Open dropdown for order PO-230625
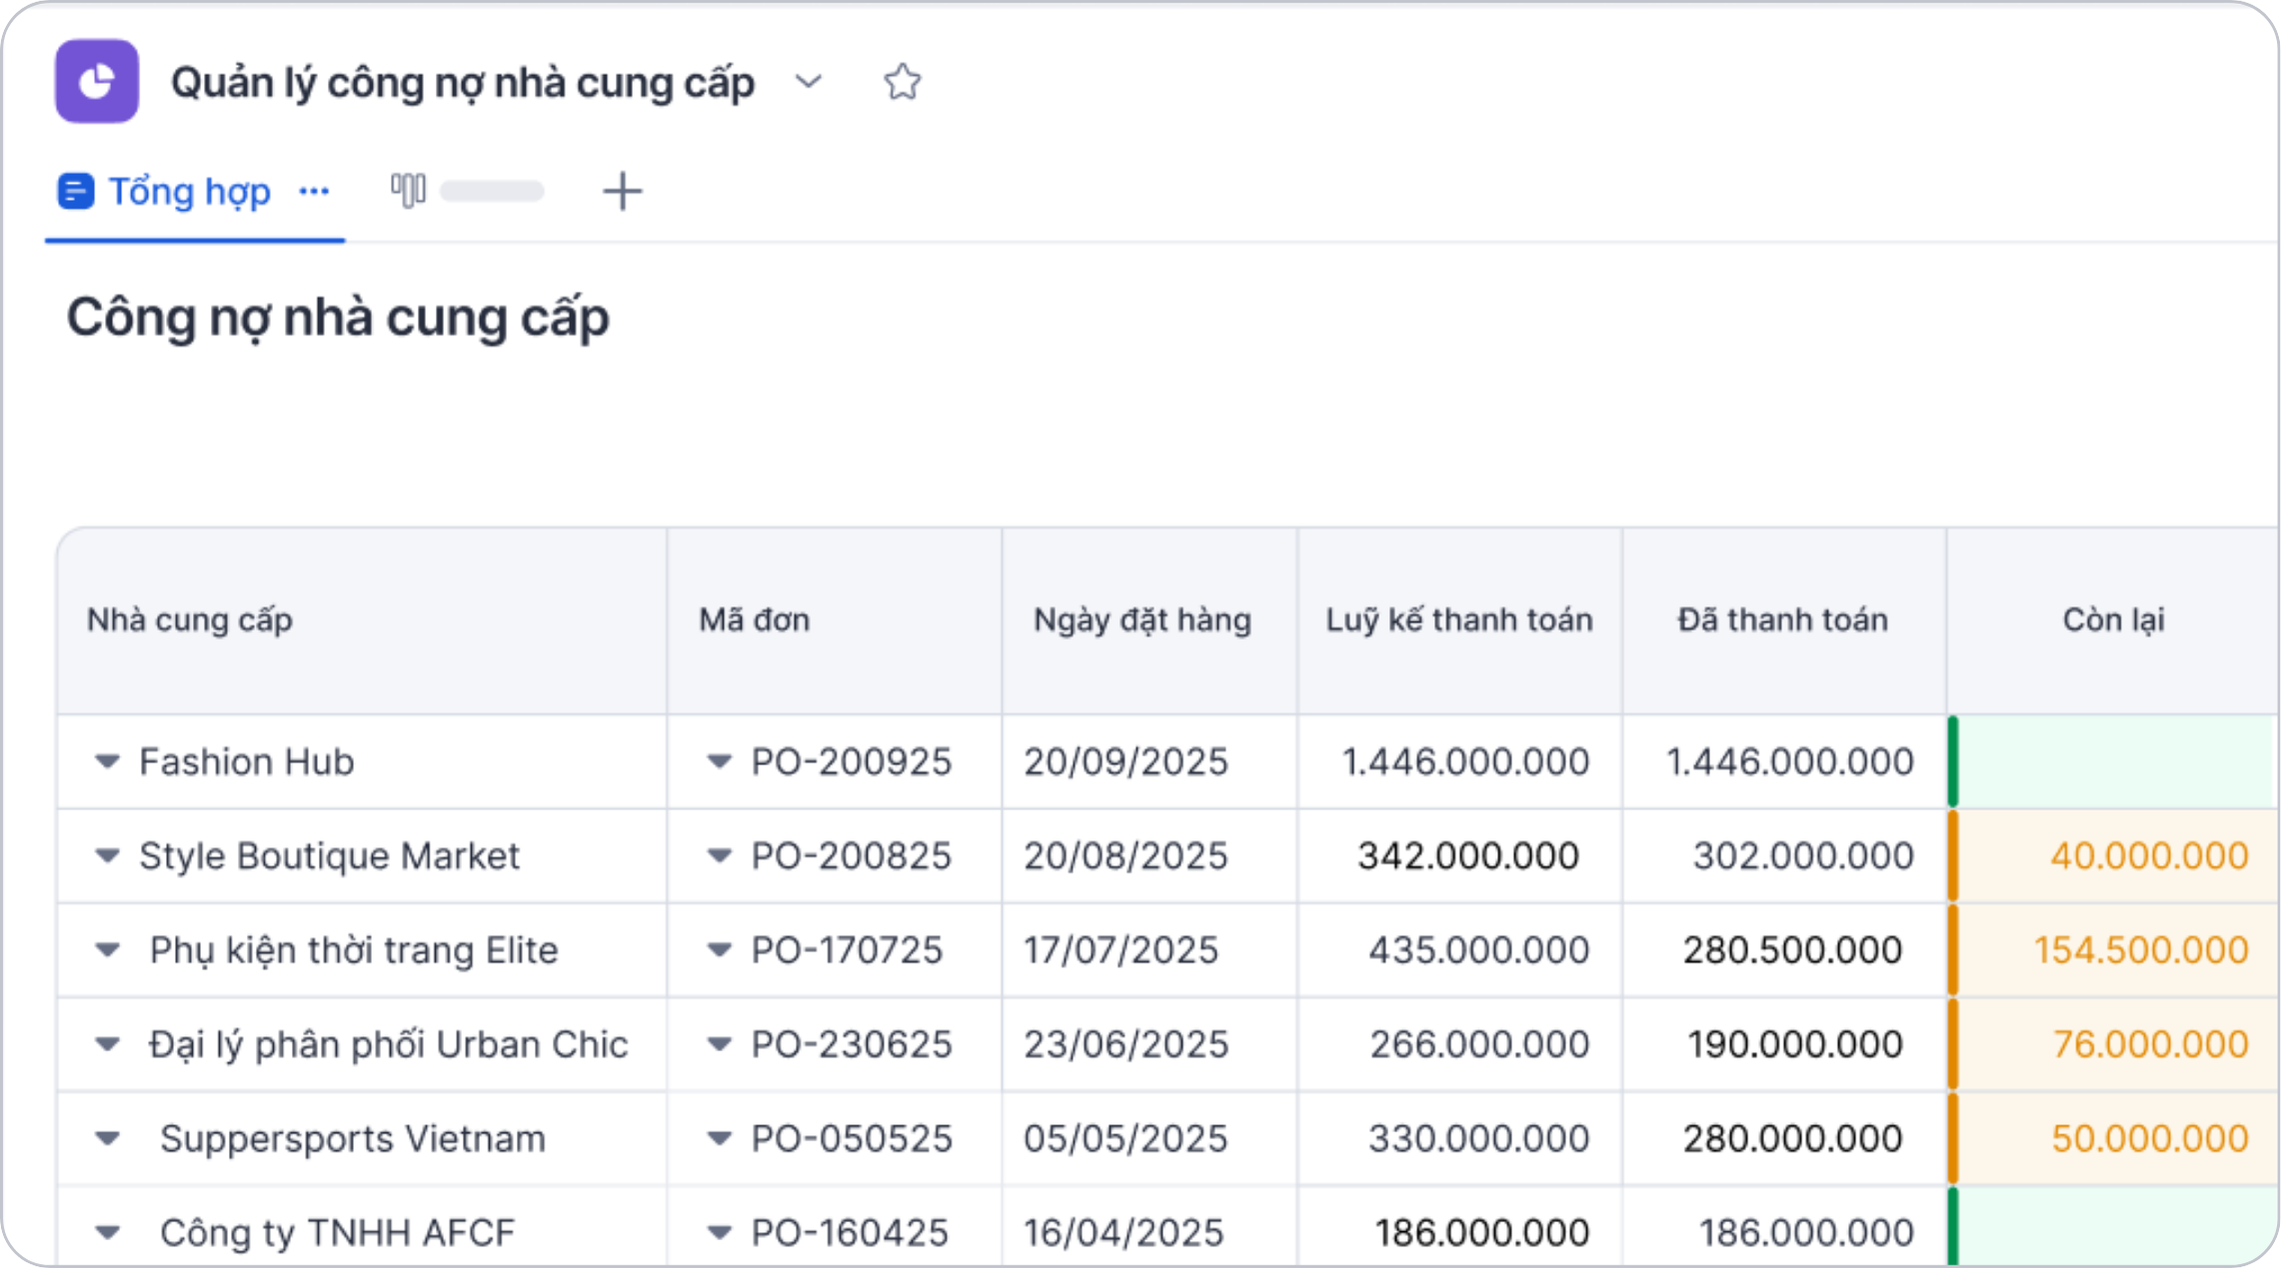 click(x=719, y=1045)
